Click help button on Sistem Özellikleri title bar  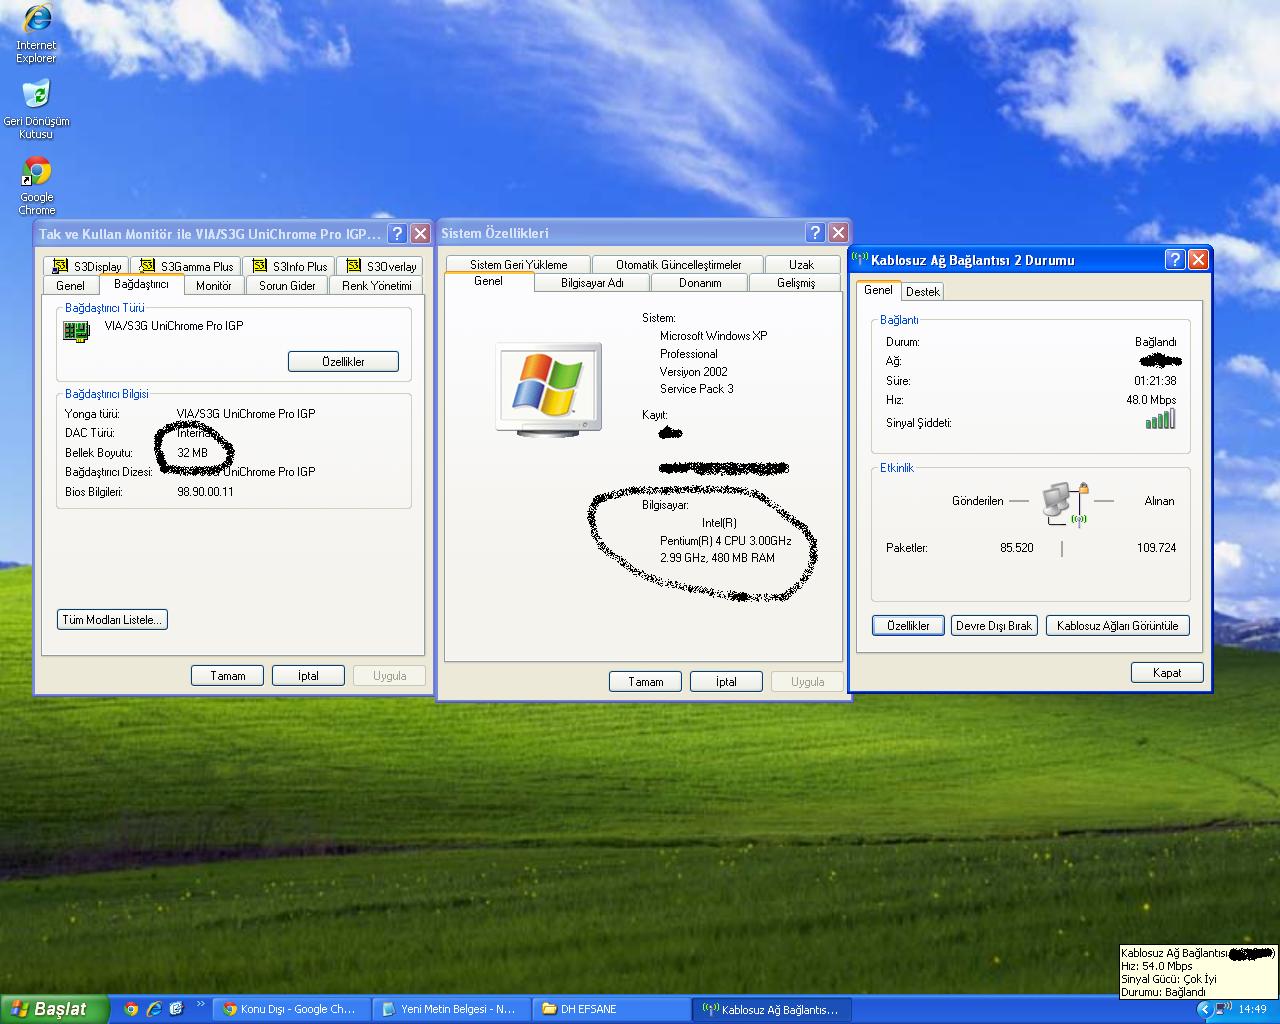[815, 233]
